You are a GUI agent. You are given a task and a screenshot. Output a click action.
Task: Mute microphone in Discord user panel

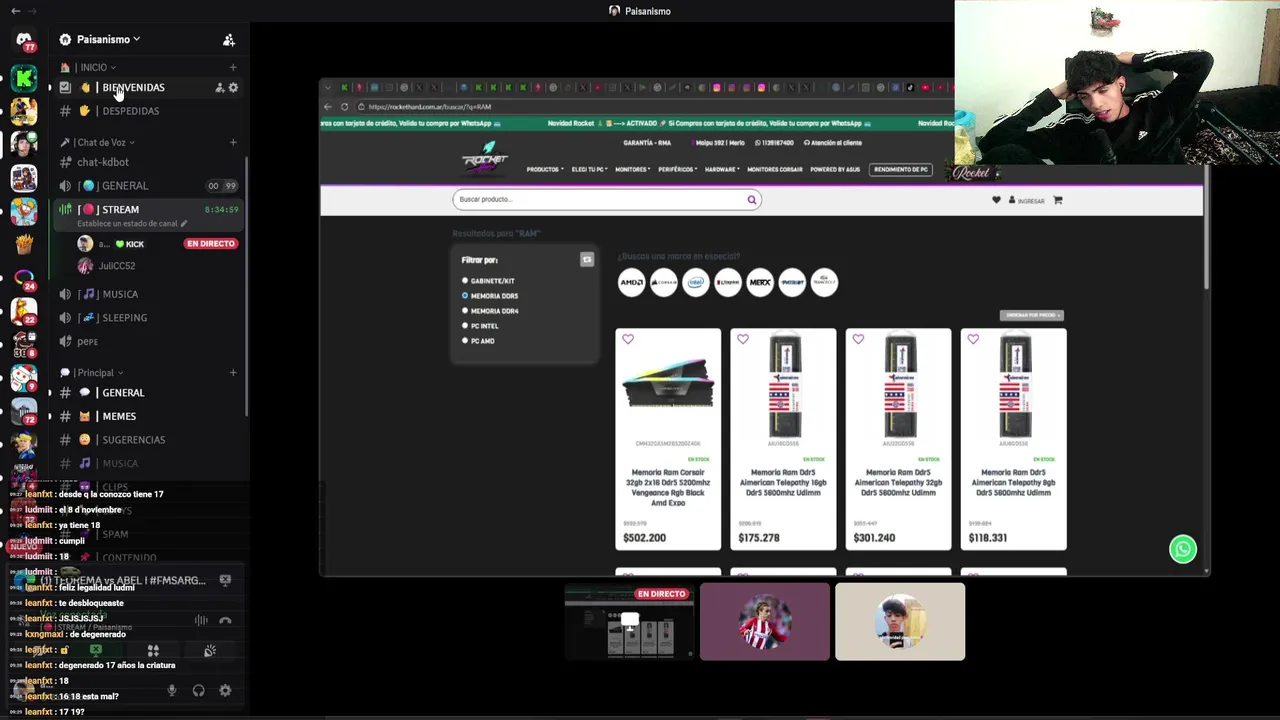tap(172, 690)
